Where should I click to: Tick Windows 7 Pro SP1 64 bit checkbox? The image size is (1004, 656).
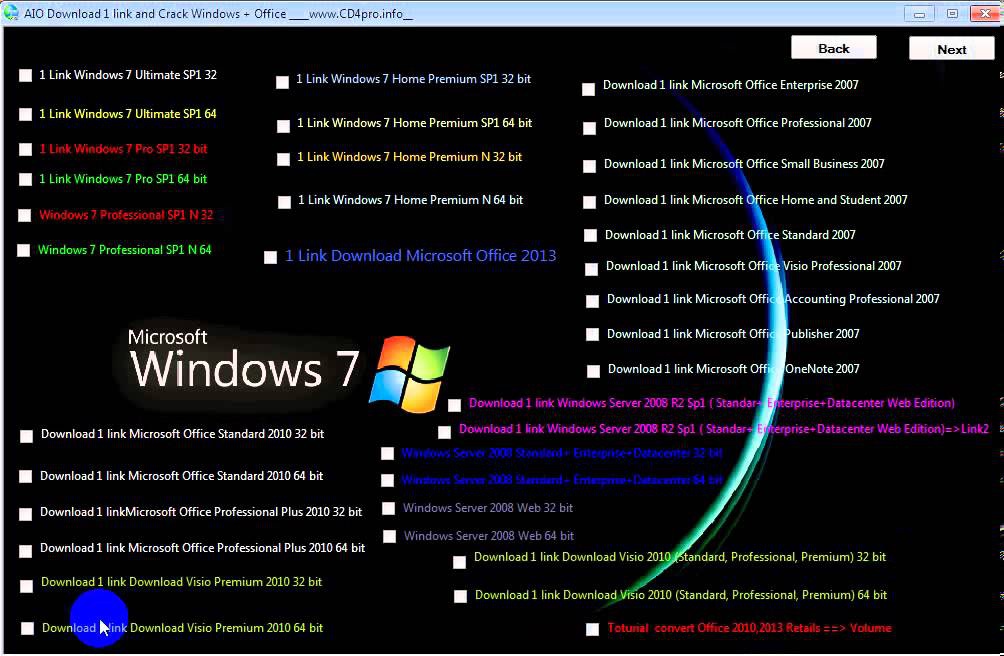25,179
